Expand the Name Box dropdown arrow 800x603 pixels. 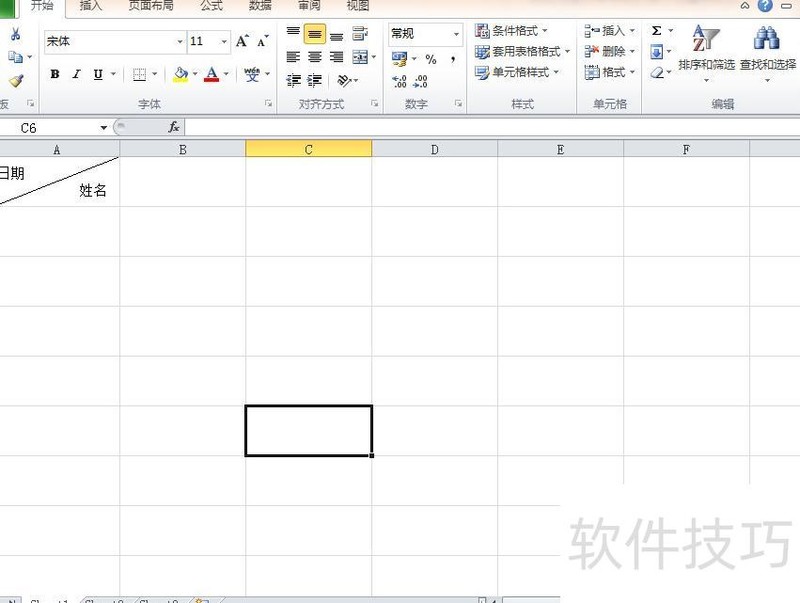tap(104, 128)
